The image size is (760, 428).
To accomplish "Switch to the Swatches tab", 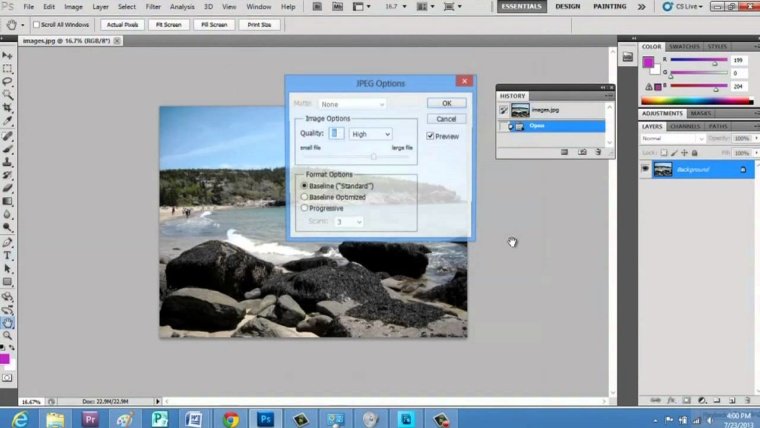I will [x=684, y=47].
